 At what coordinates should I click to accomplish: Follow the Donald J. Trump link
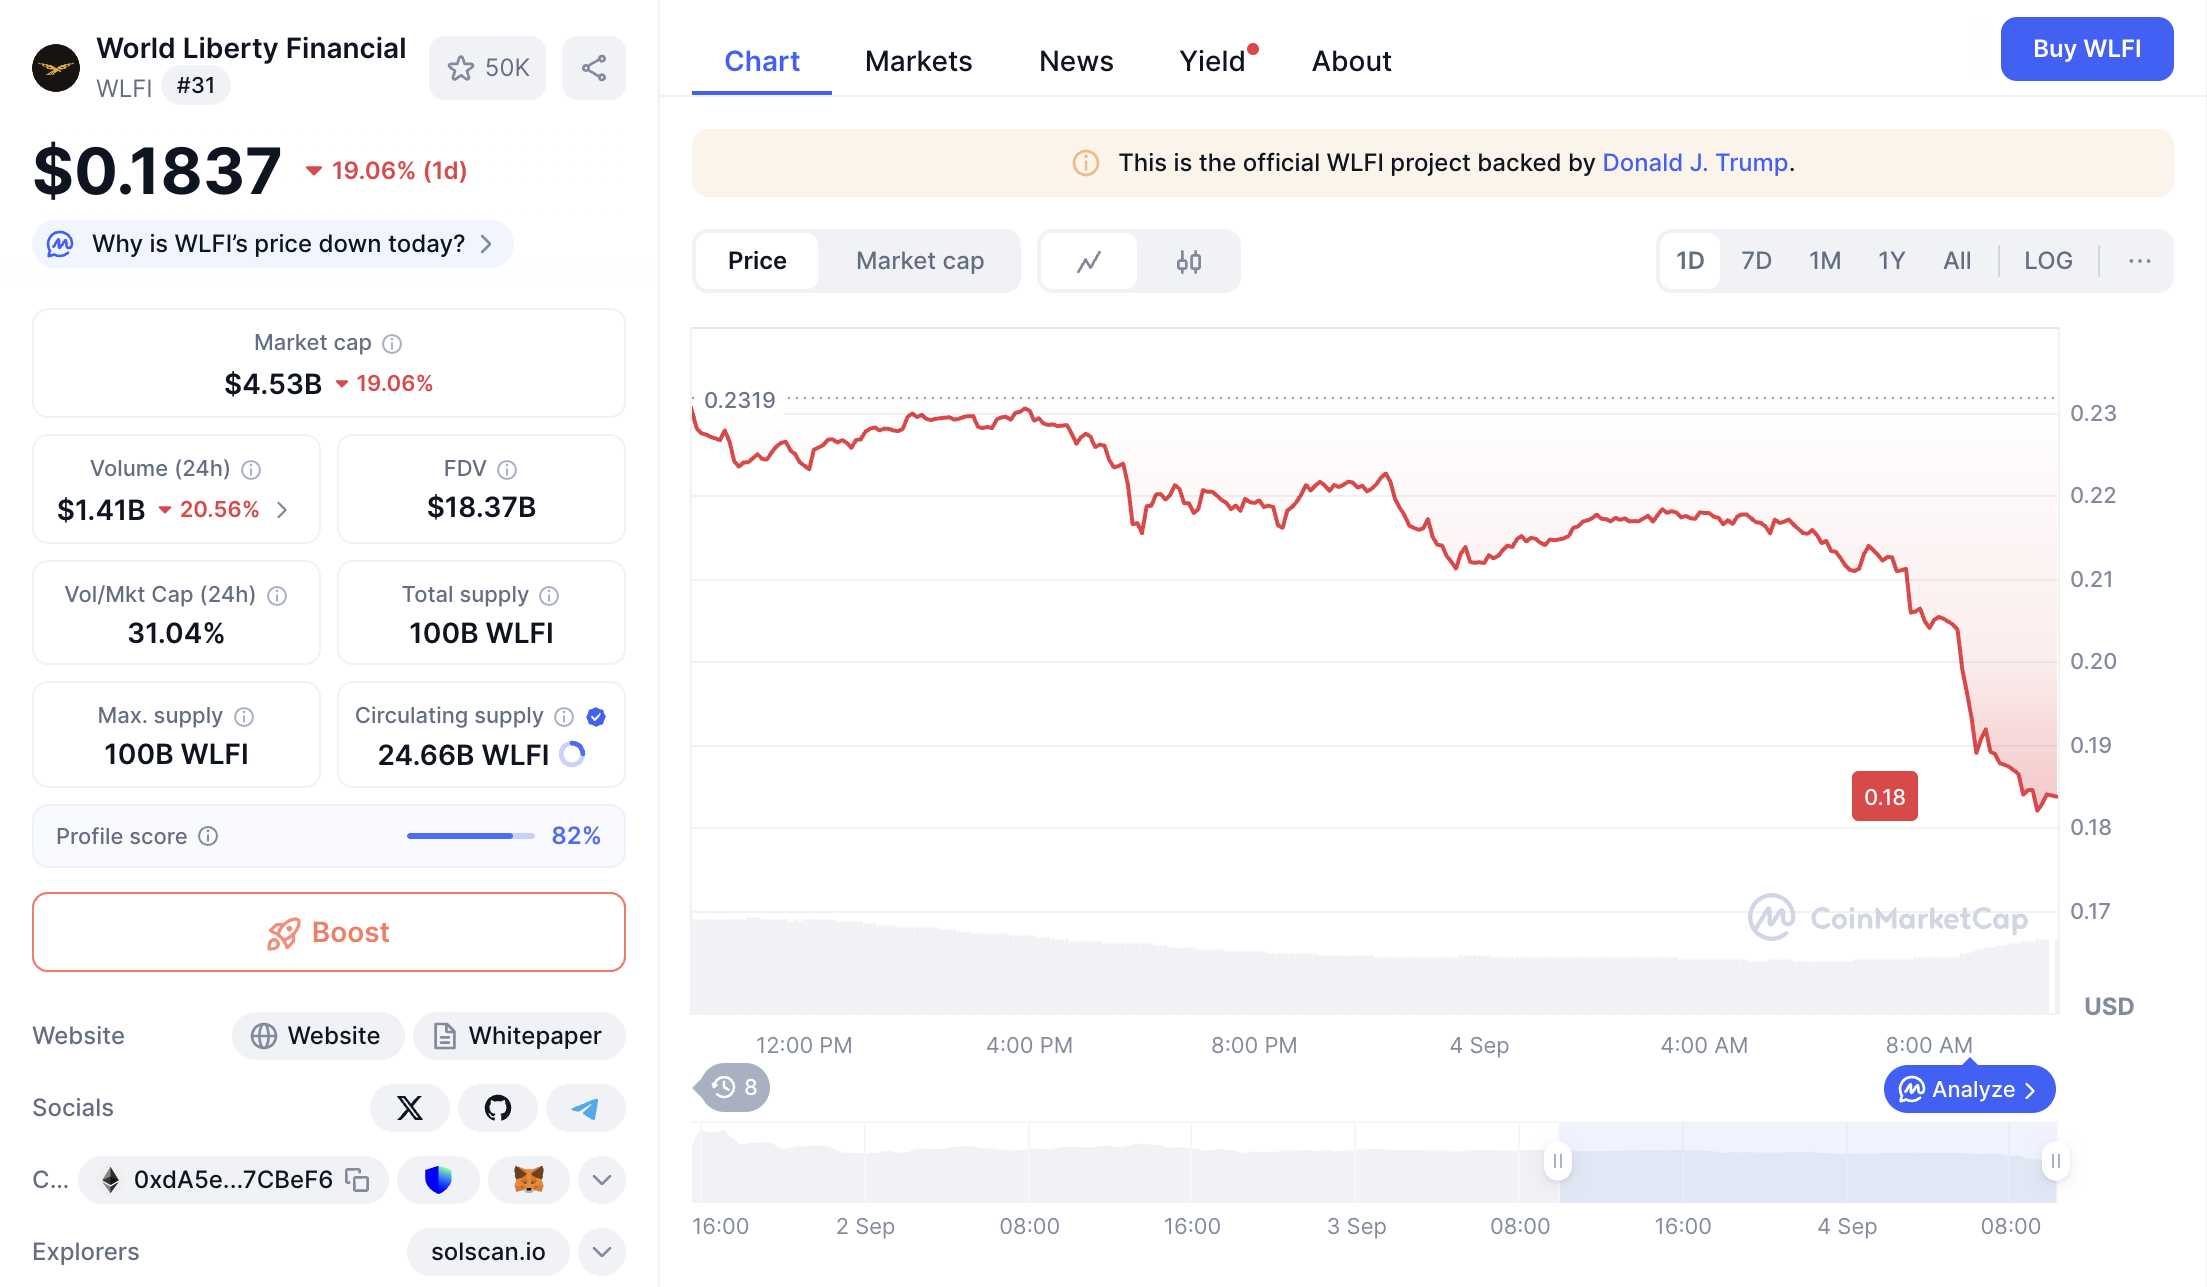click(1695, 163)
